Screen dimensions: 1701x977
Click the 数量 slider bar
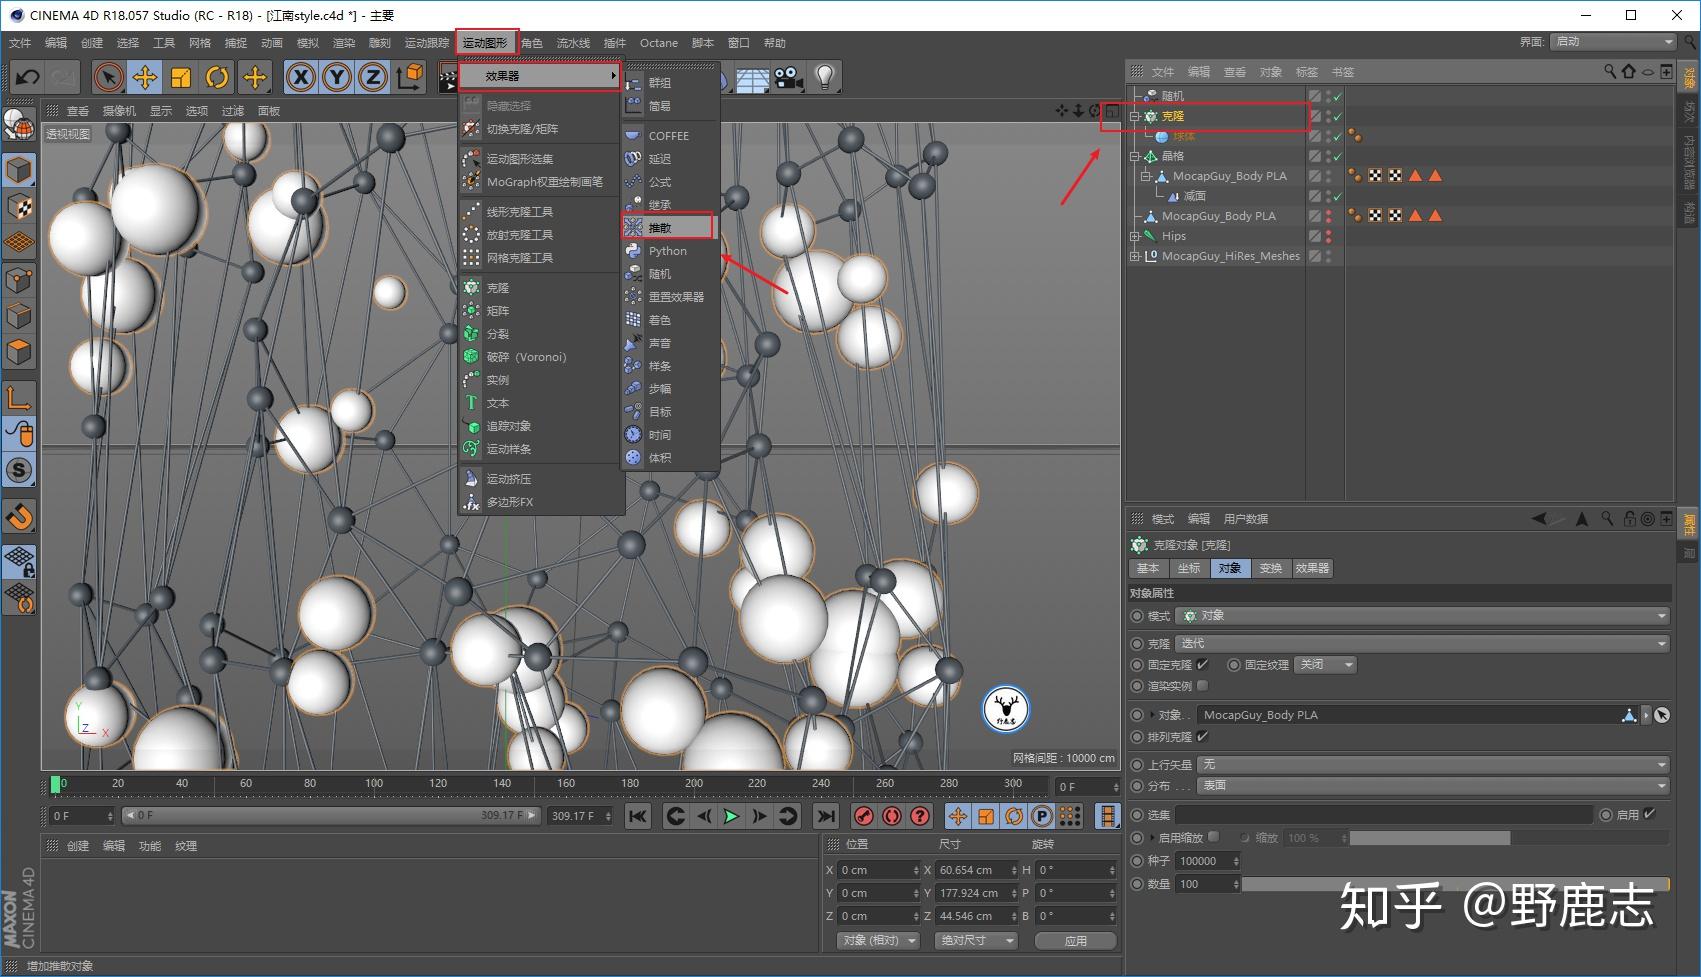coord(1455,884)
